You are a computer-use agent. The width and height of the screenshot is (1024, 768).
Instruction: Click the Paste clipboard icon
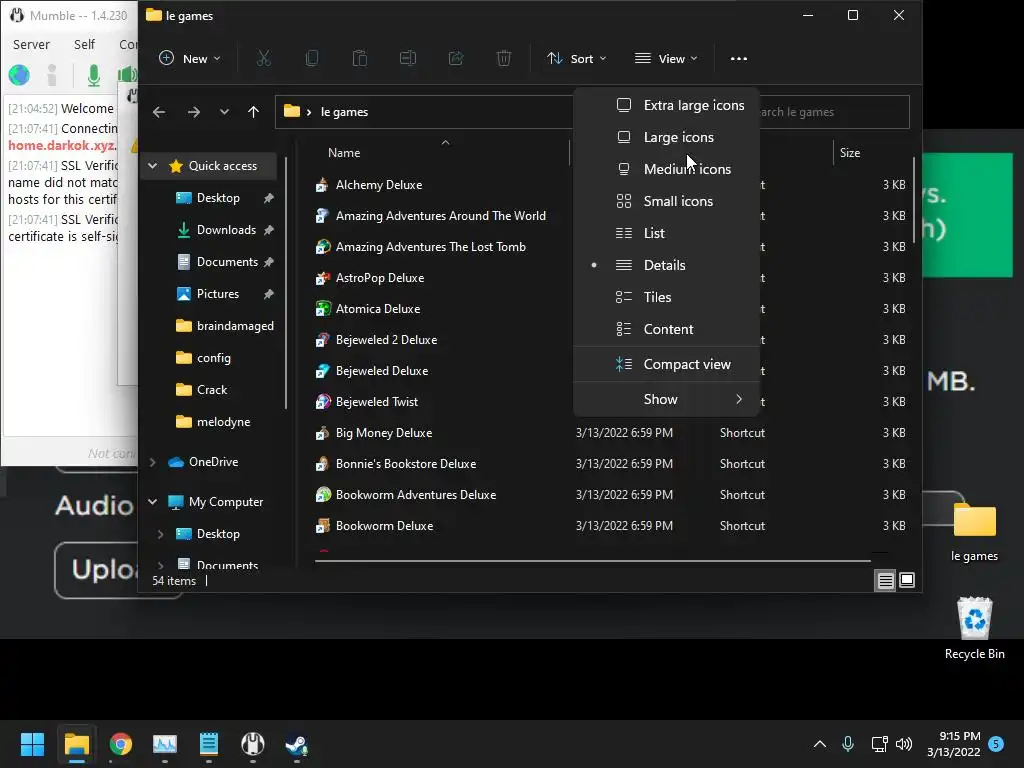pyautogui.click(x=360, y=59)
